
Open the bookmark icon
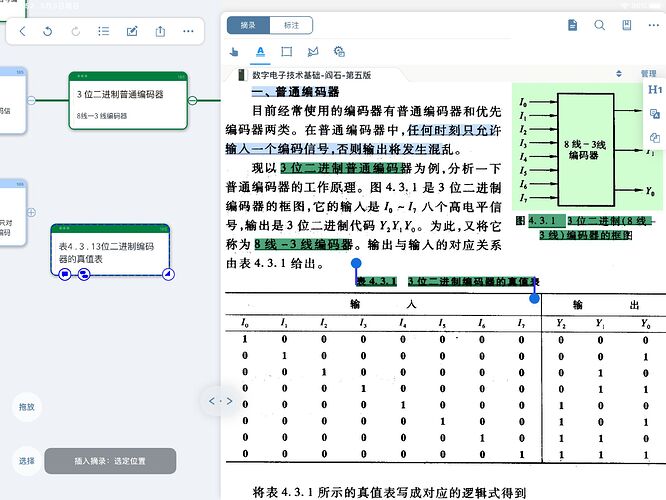(x=626, y=25)
